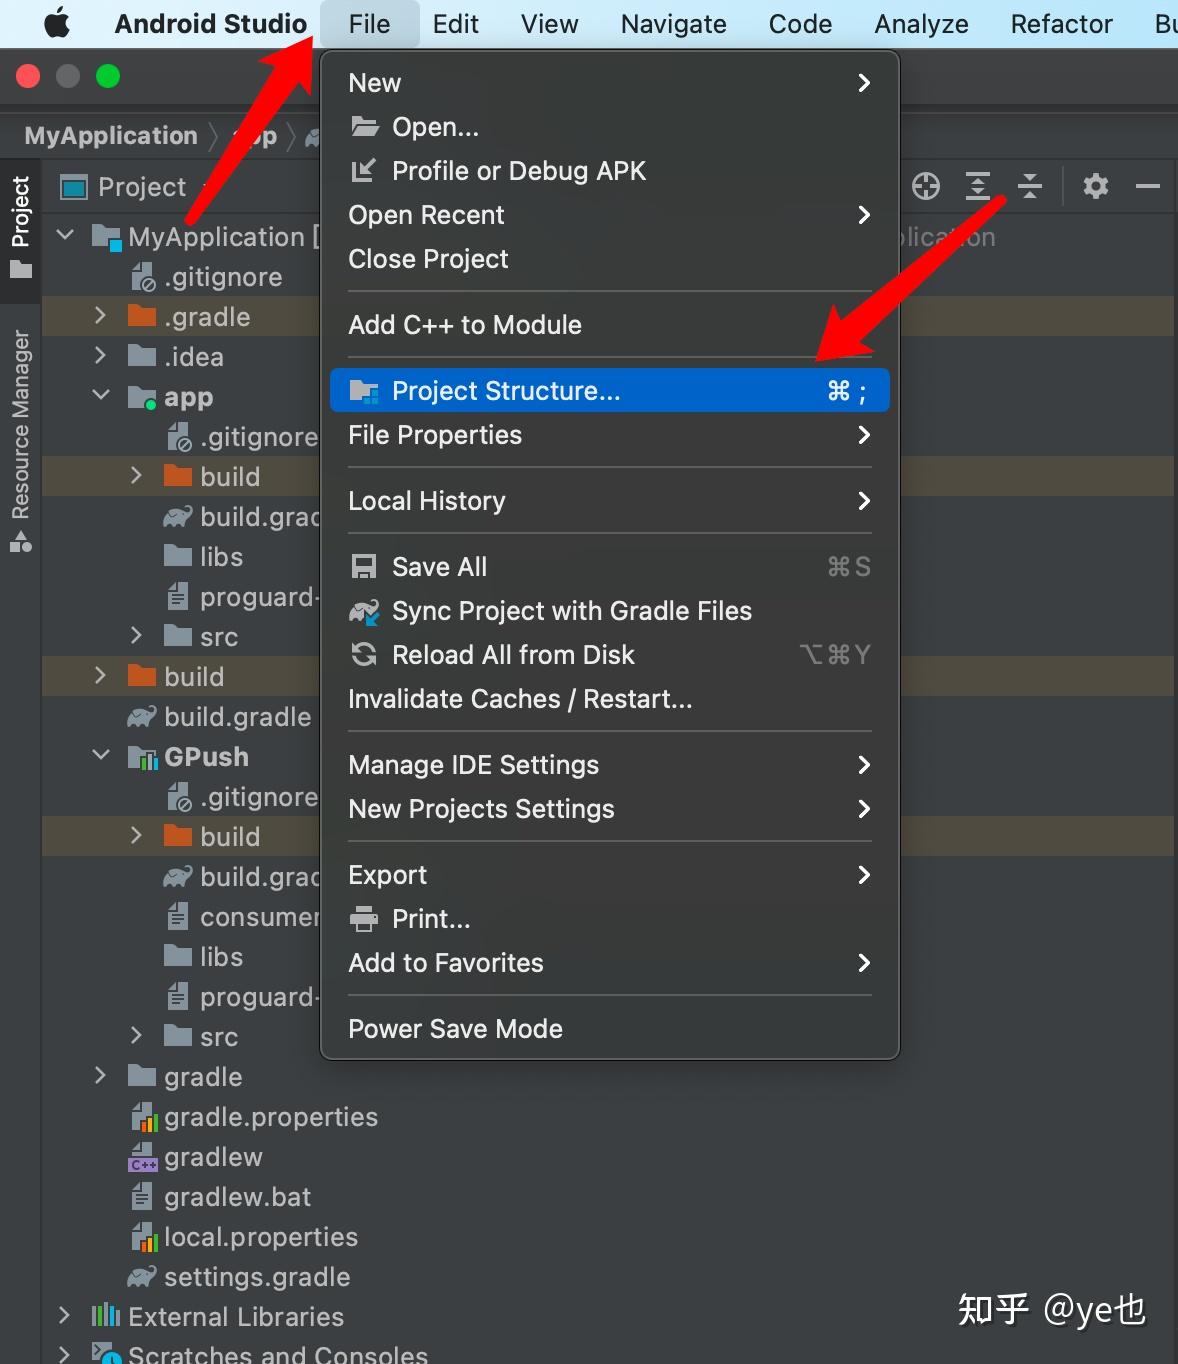Toggle the Project tool window side tab

(x=20, y=225)
